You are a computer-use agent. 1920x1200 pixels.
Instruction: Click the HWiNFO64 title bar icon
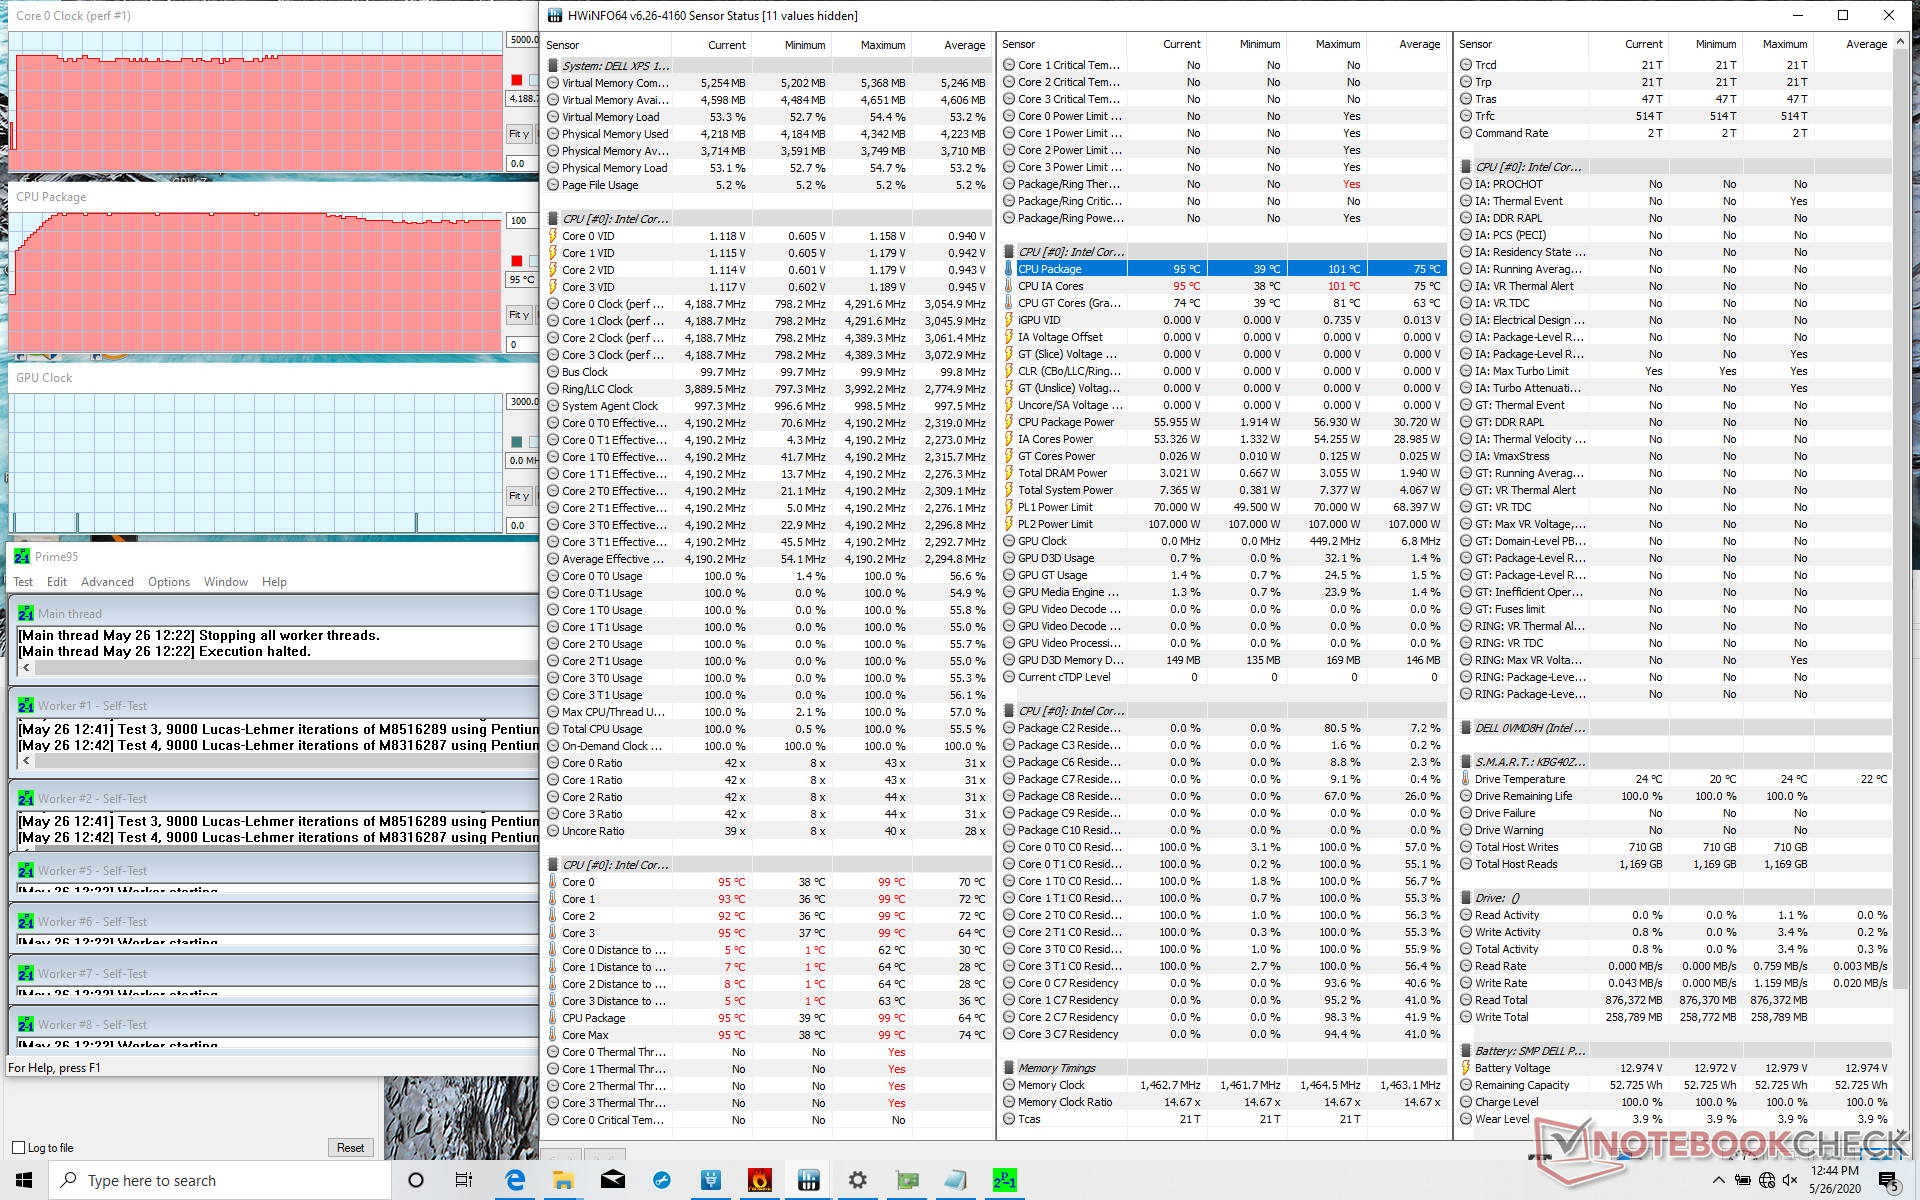(x=554, y=15)
